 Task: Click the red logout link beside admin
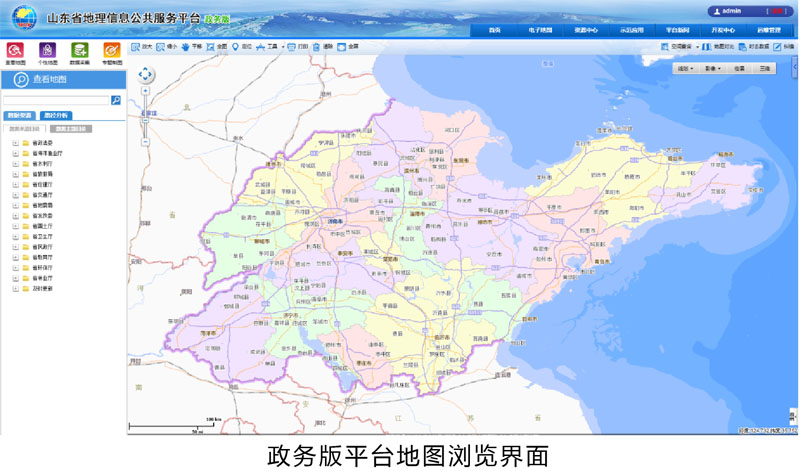coord(776,11)
